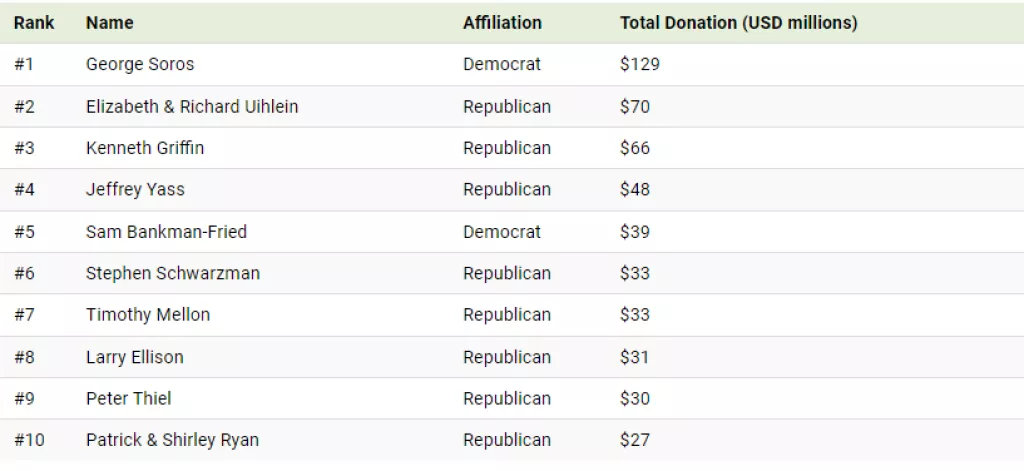Screen dimensions: 1024x471
Task: Select the $70 donation value
Action: [x=635, y=106]
